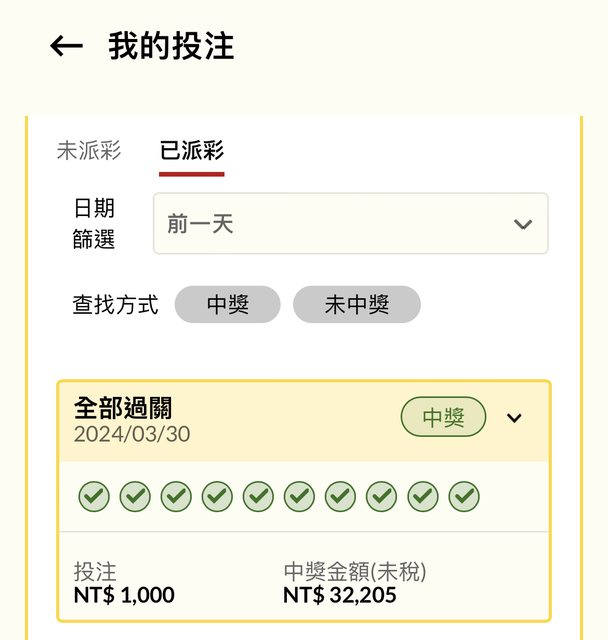Click the fifth green checkmark circle
Image resolution: width=608 pixels, height=640 pixels.
tap(258, 496)
